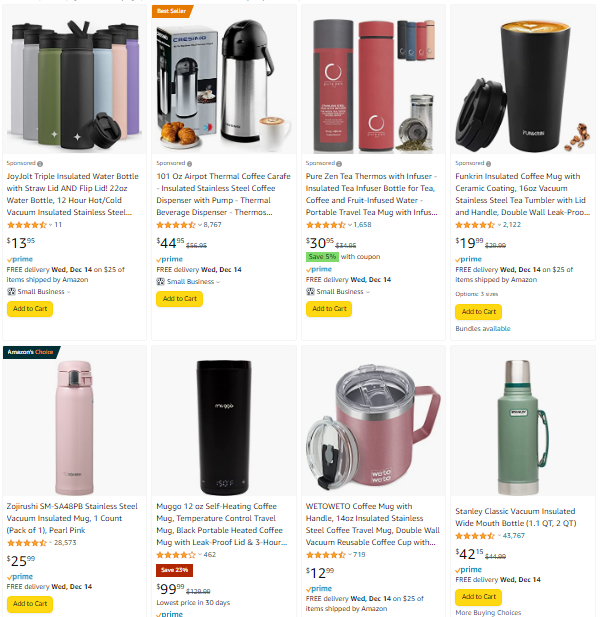Open the Muggo Self-Heating Coffee Mug title link
This screenshot has width=616, height=617.
pyautogui.click(x=222, y=524)
